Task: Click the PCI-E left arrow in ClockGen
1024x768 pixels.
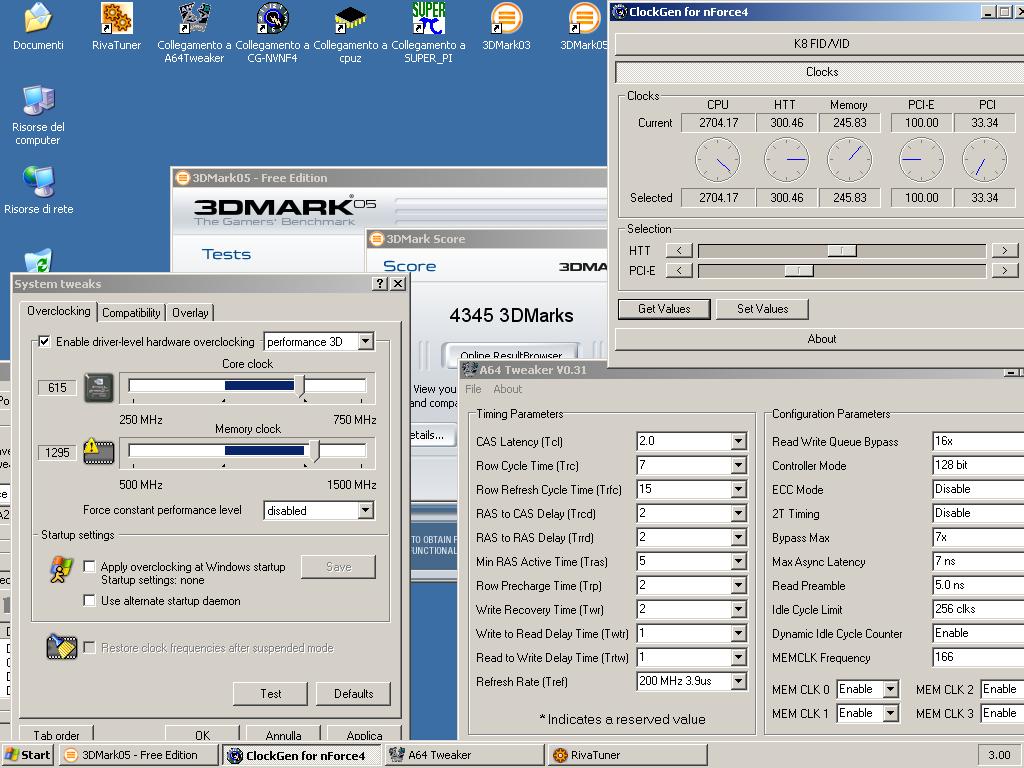Action: [x=679, y=270]
